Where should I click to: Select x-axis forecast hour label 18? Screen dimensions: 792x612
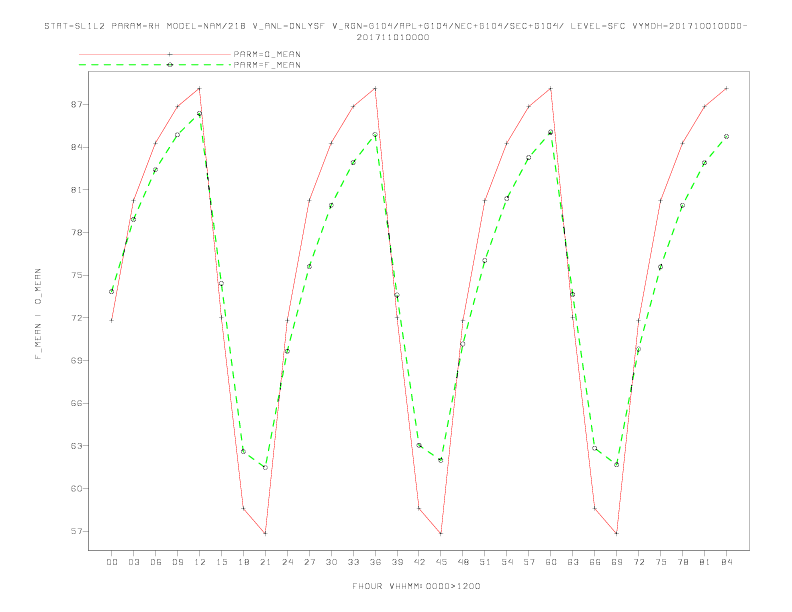(243, 562)
